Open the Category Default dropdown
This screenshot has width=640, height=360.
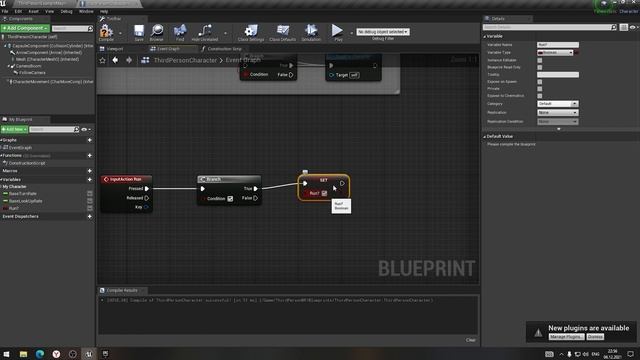tap(558, 104)
